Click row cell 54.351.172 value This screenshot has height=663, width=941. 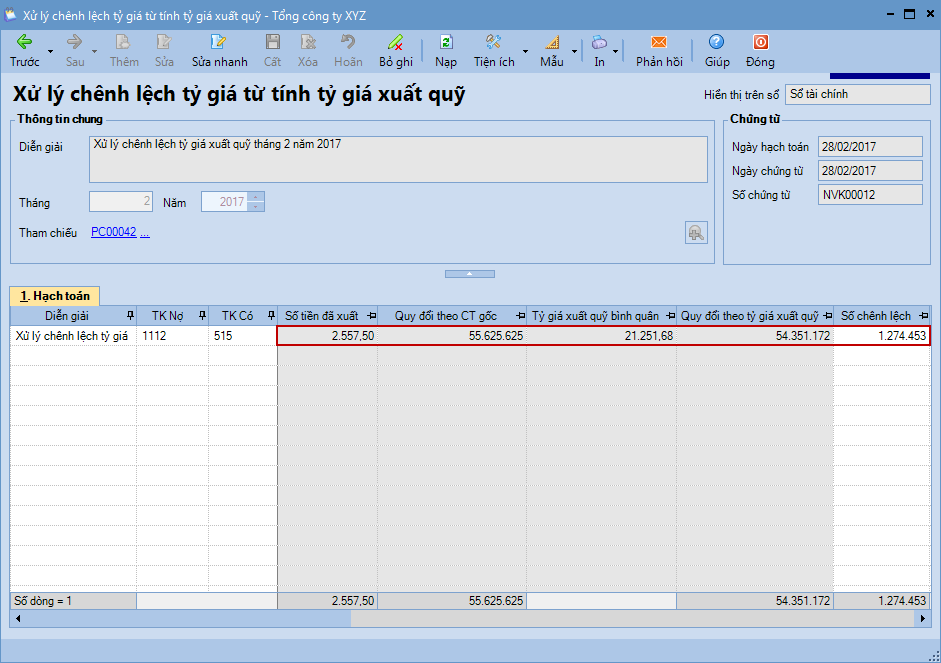[755, 335]
